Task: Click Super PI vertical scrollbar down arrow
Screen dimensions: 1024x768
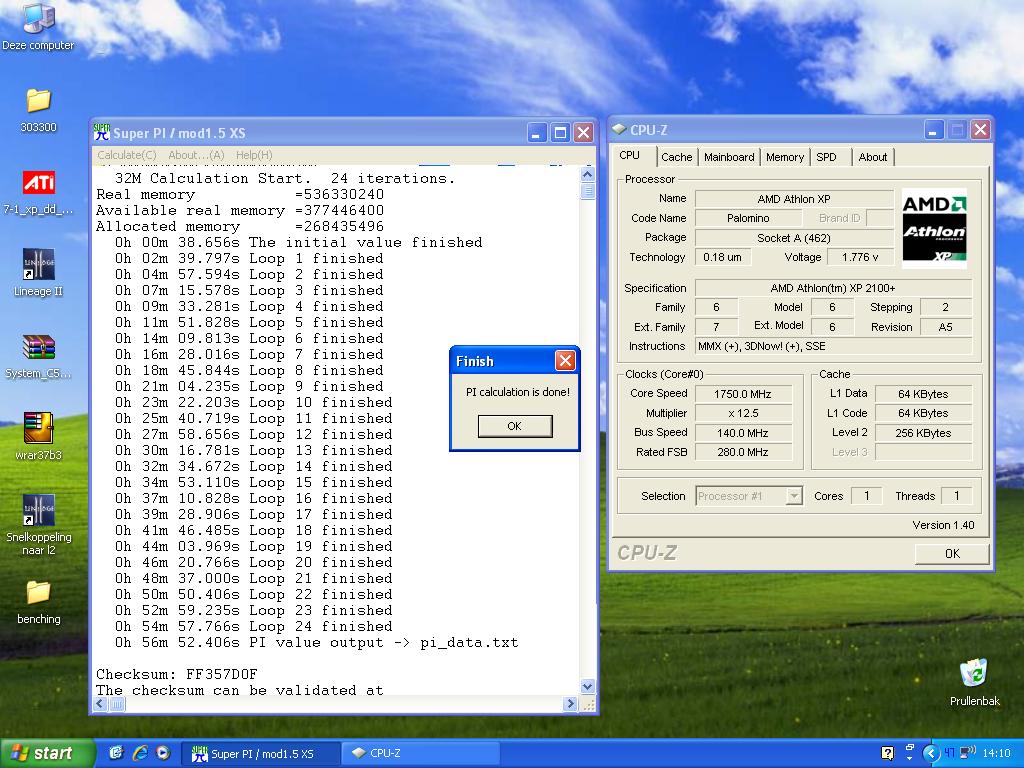Action: tap(587, 686)
